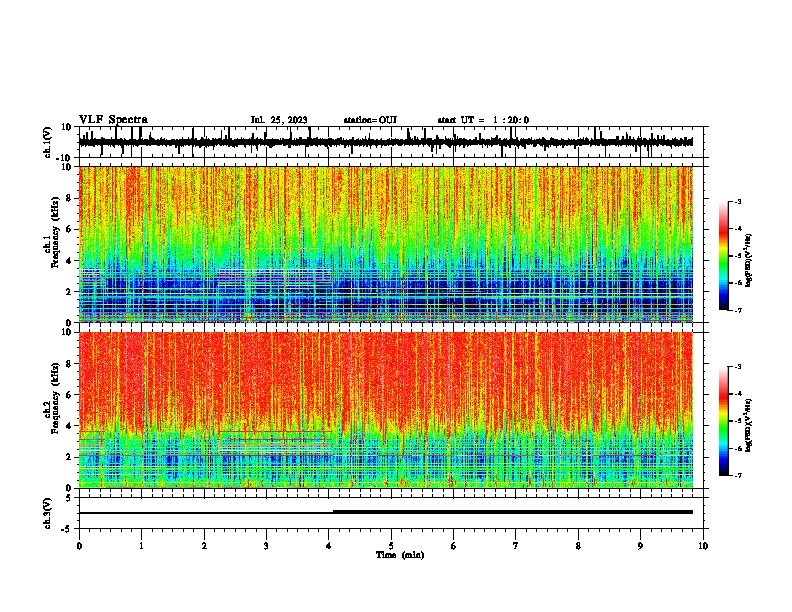Viewport: 792px width, 612px height.
Task: Click time axis tick label "2"
Action: coord(204,545)
